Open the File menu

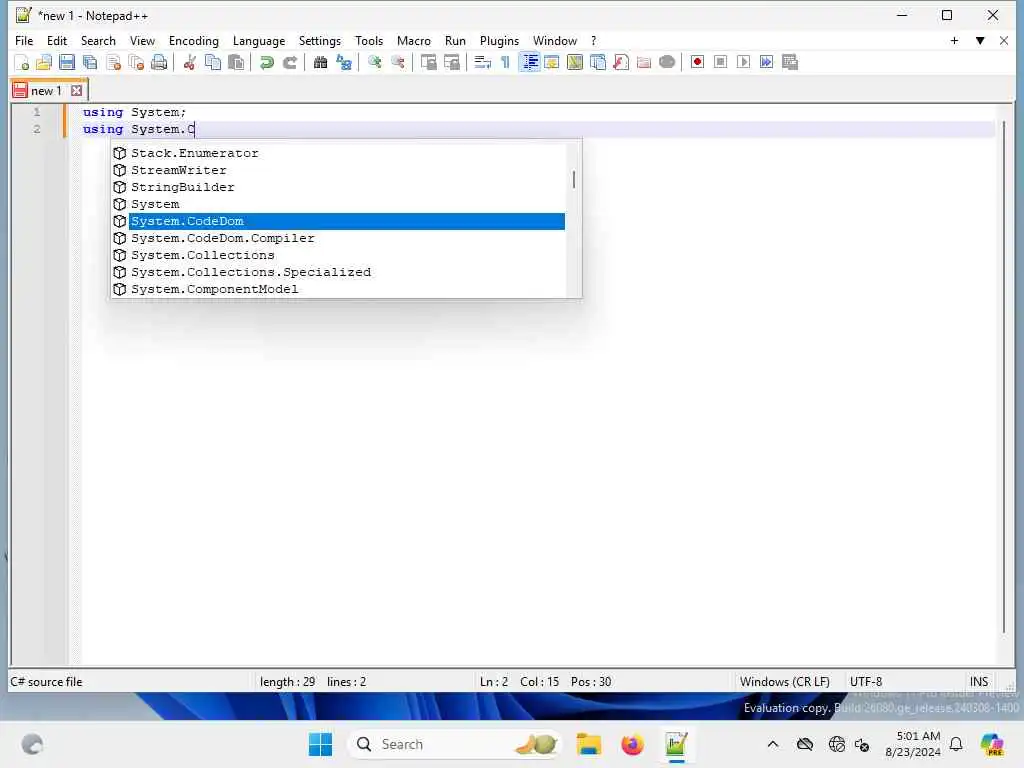(x=24, y=40)
